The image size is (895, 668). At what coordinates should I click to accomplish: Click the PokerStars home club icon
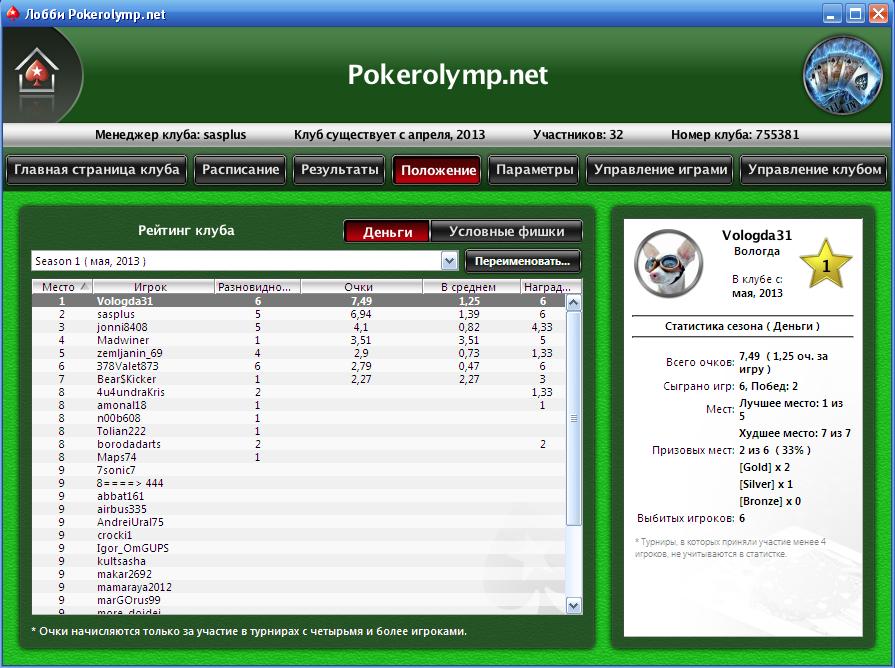37,73
